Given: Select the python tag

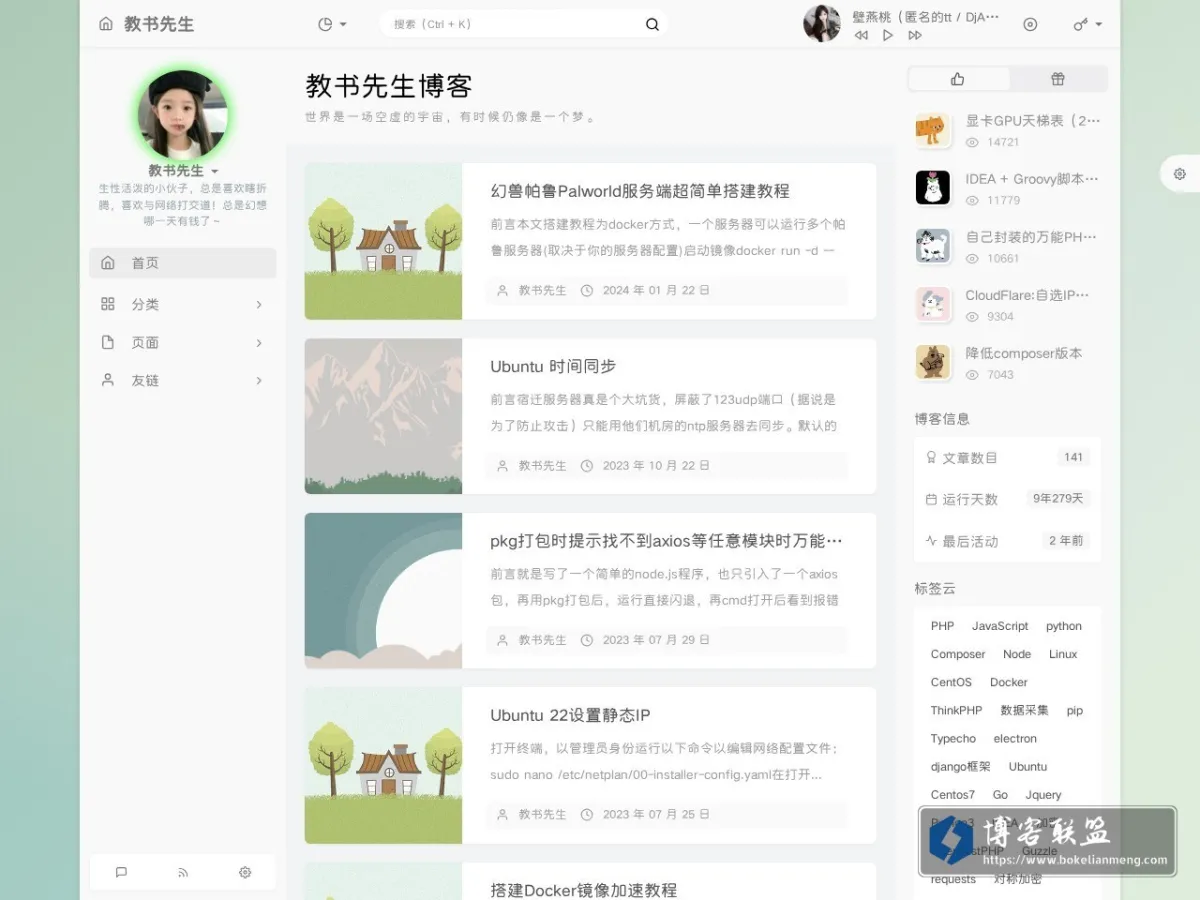Looking at the screenshot, I should [1064, 626].
